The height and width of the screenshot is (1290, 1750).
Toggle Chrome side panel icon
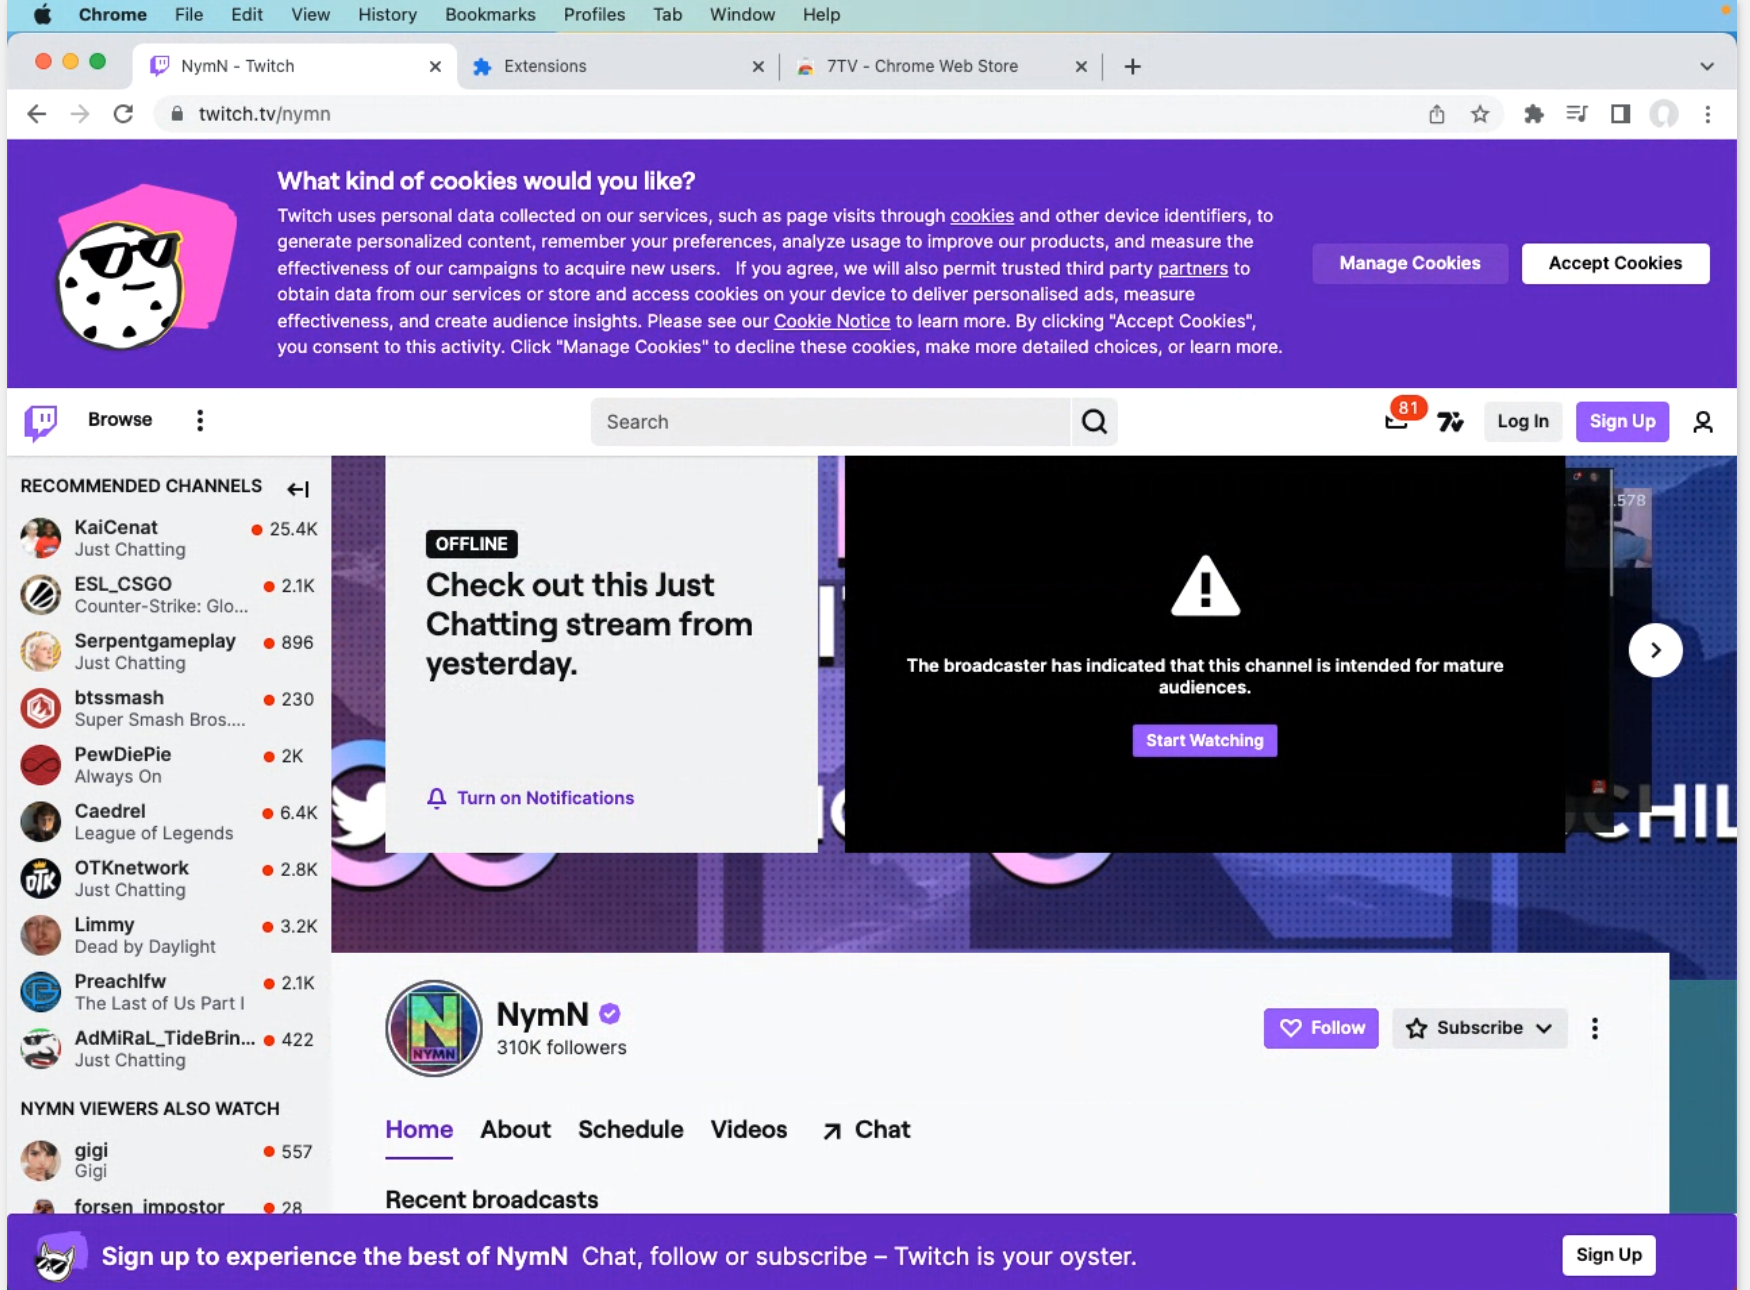[1621, 114]
